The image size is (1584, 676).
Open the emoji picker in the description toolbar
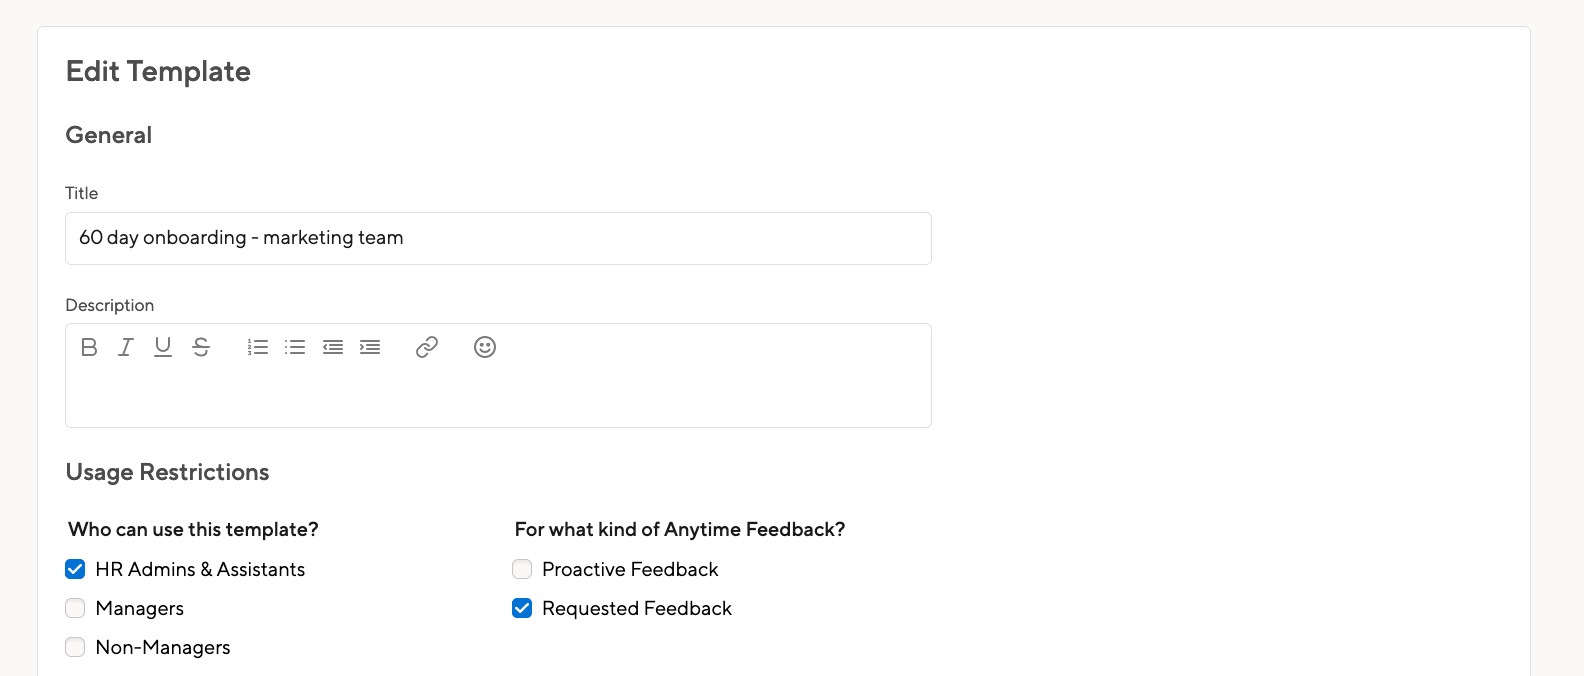(x=485, y=347)
